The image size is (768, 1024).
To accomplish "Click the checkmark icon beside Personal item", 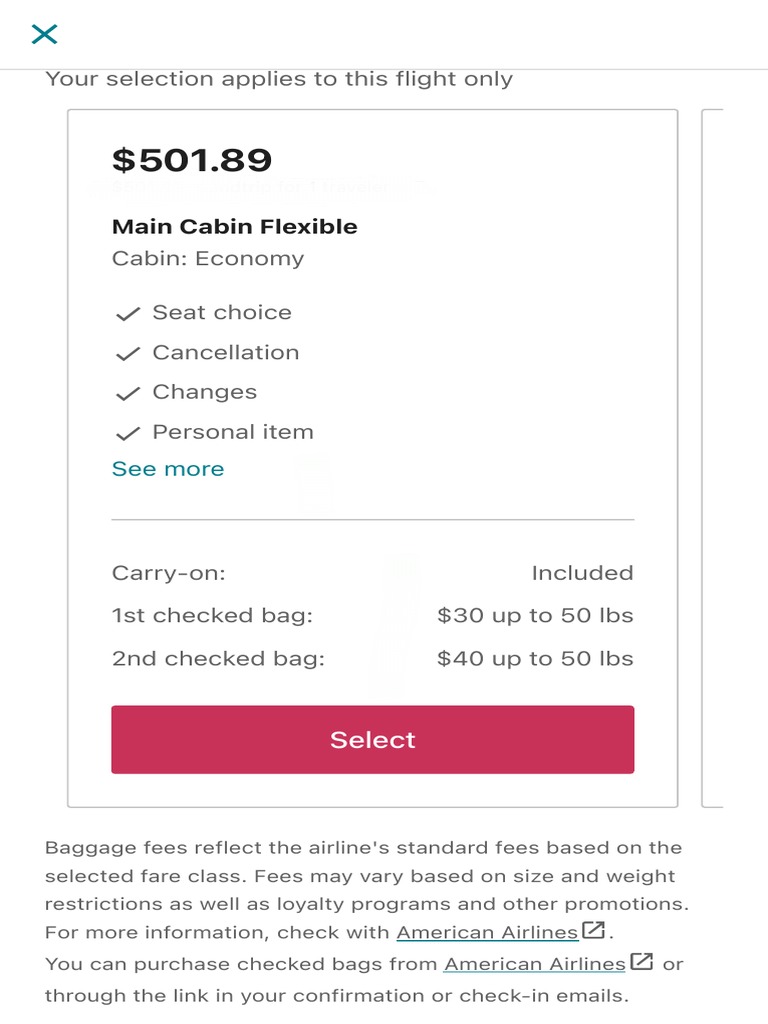I will [127, 434].
